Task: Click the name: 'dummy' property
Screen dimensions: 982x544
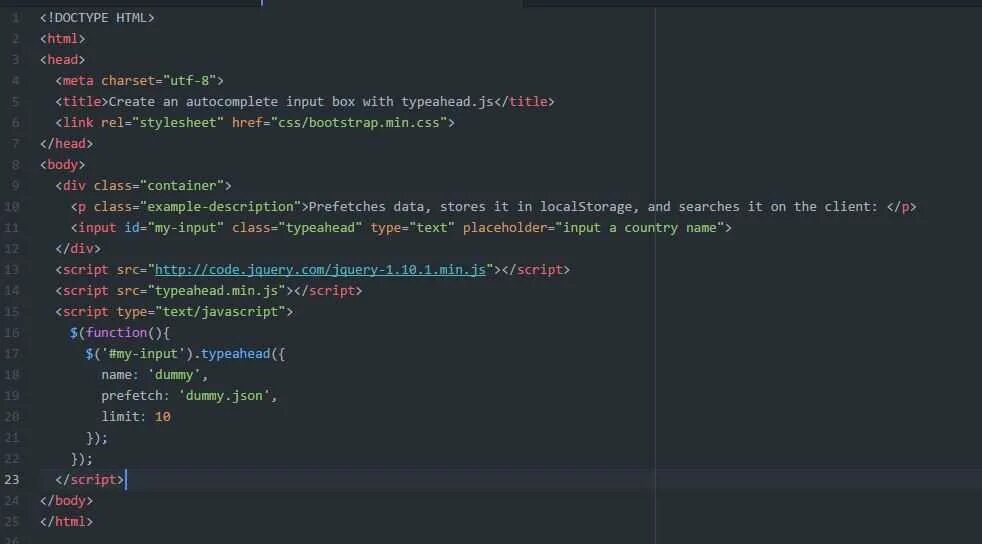Action: tap(155, 375)
